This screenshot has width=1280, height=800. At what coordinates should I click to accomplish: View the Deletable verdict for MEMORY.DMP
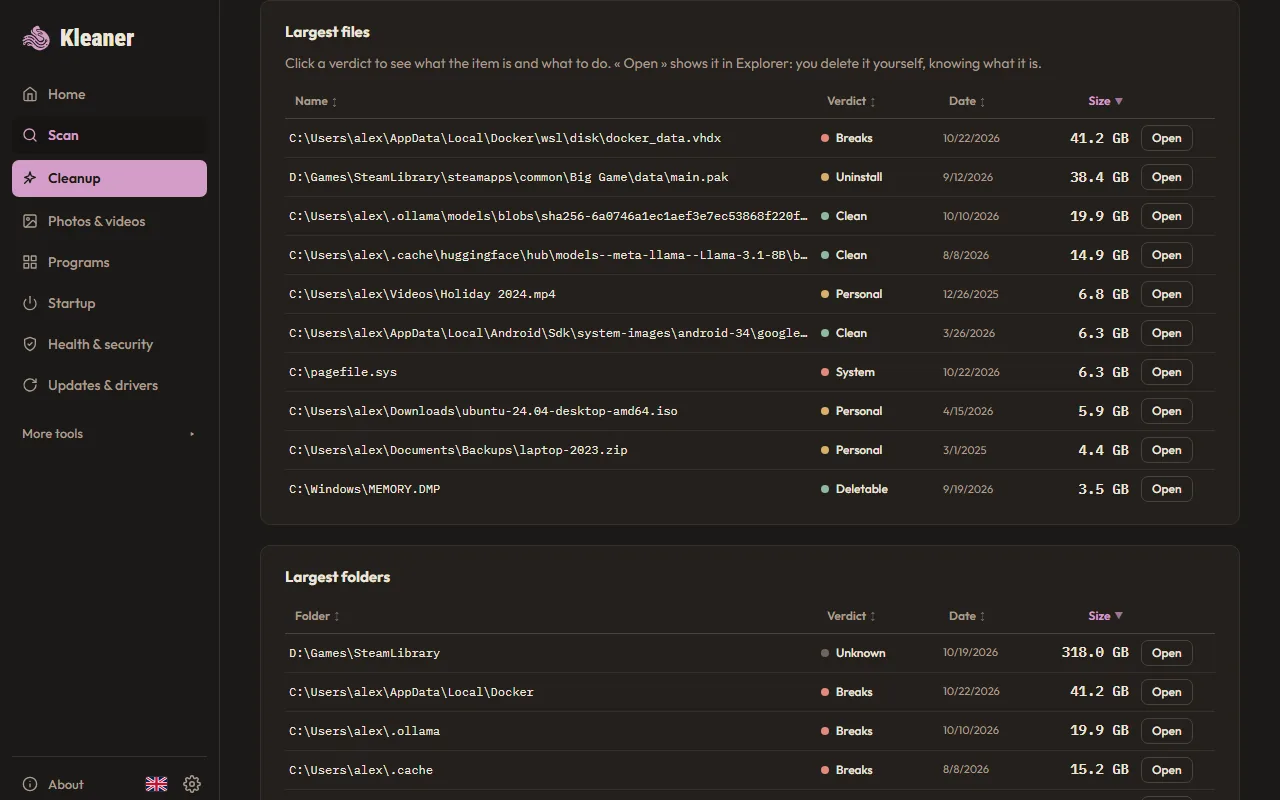click(854, 489)
